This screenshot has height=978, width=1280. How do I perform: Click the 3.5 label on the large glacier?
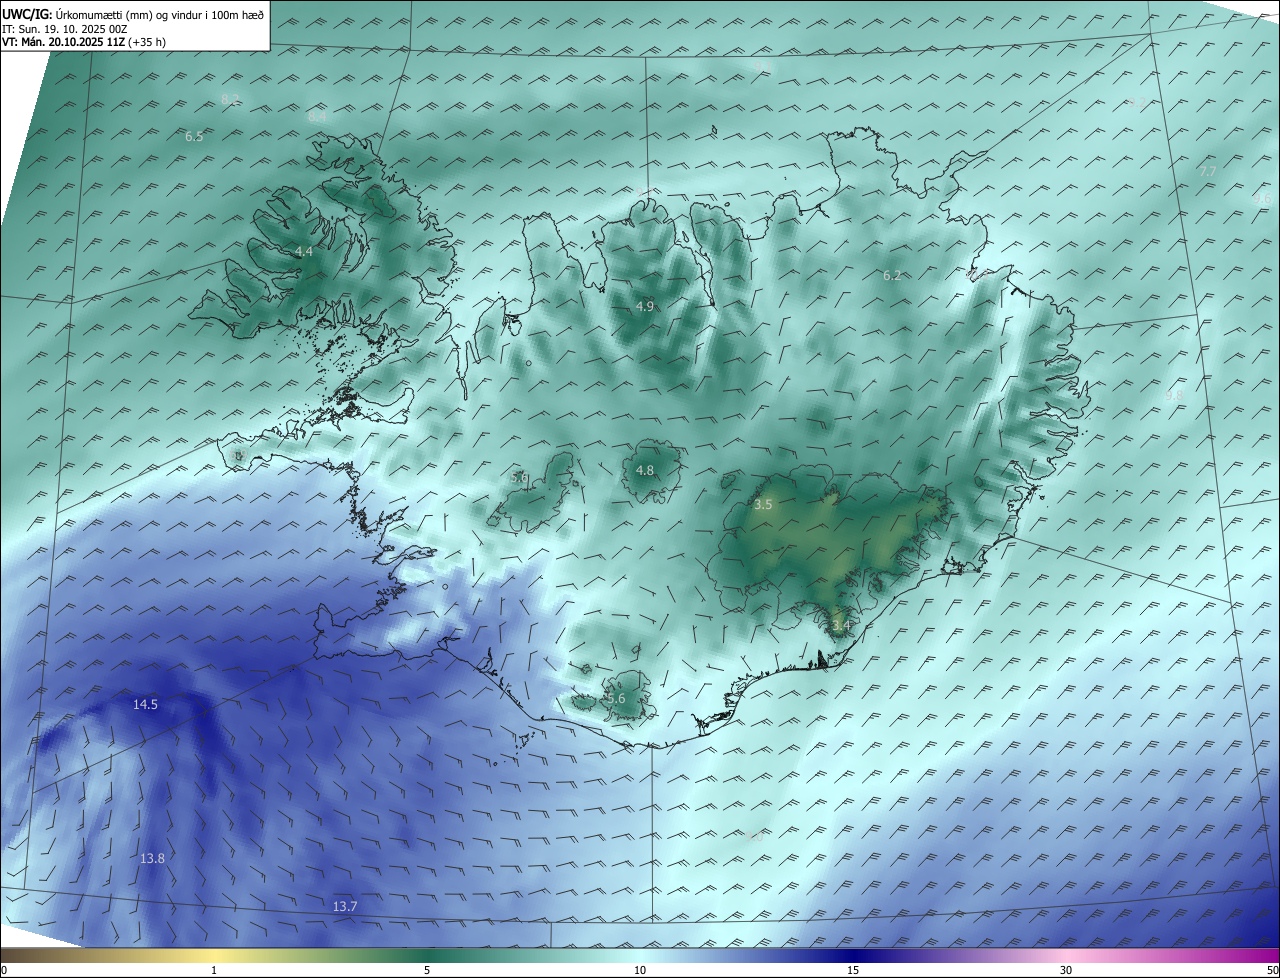point(763,505)
